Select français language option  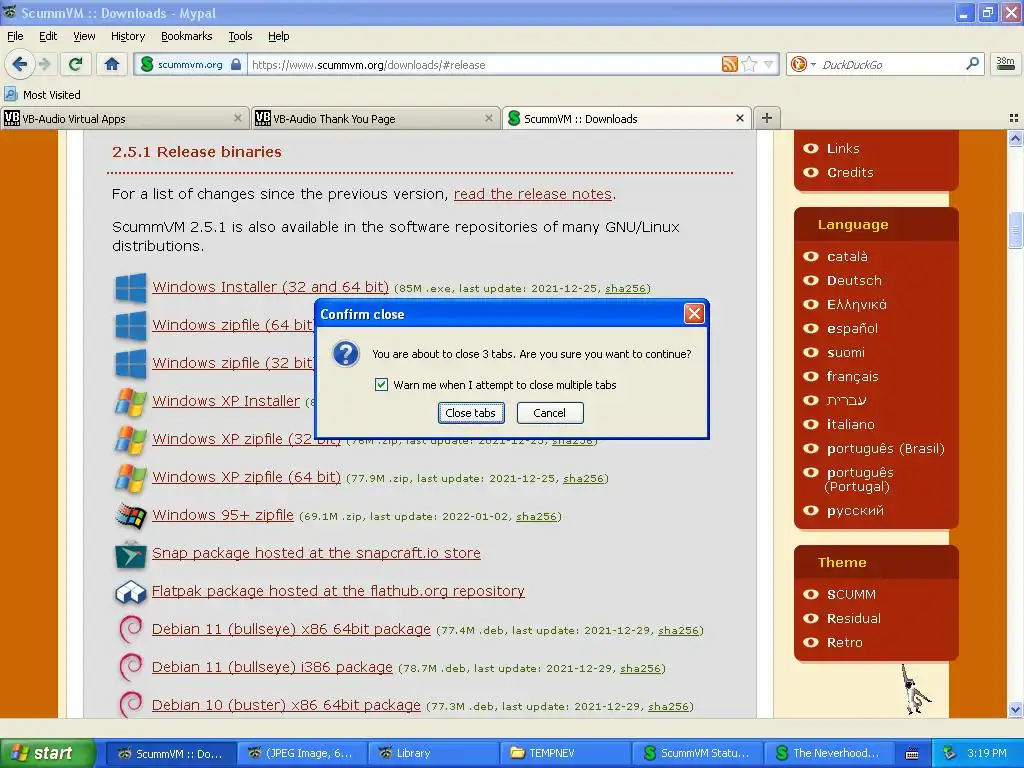pos(852,376)
